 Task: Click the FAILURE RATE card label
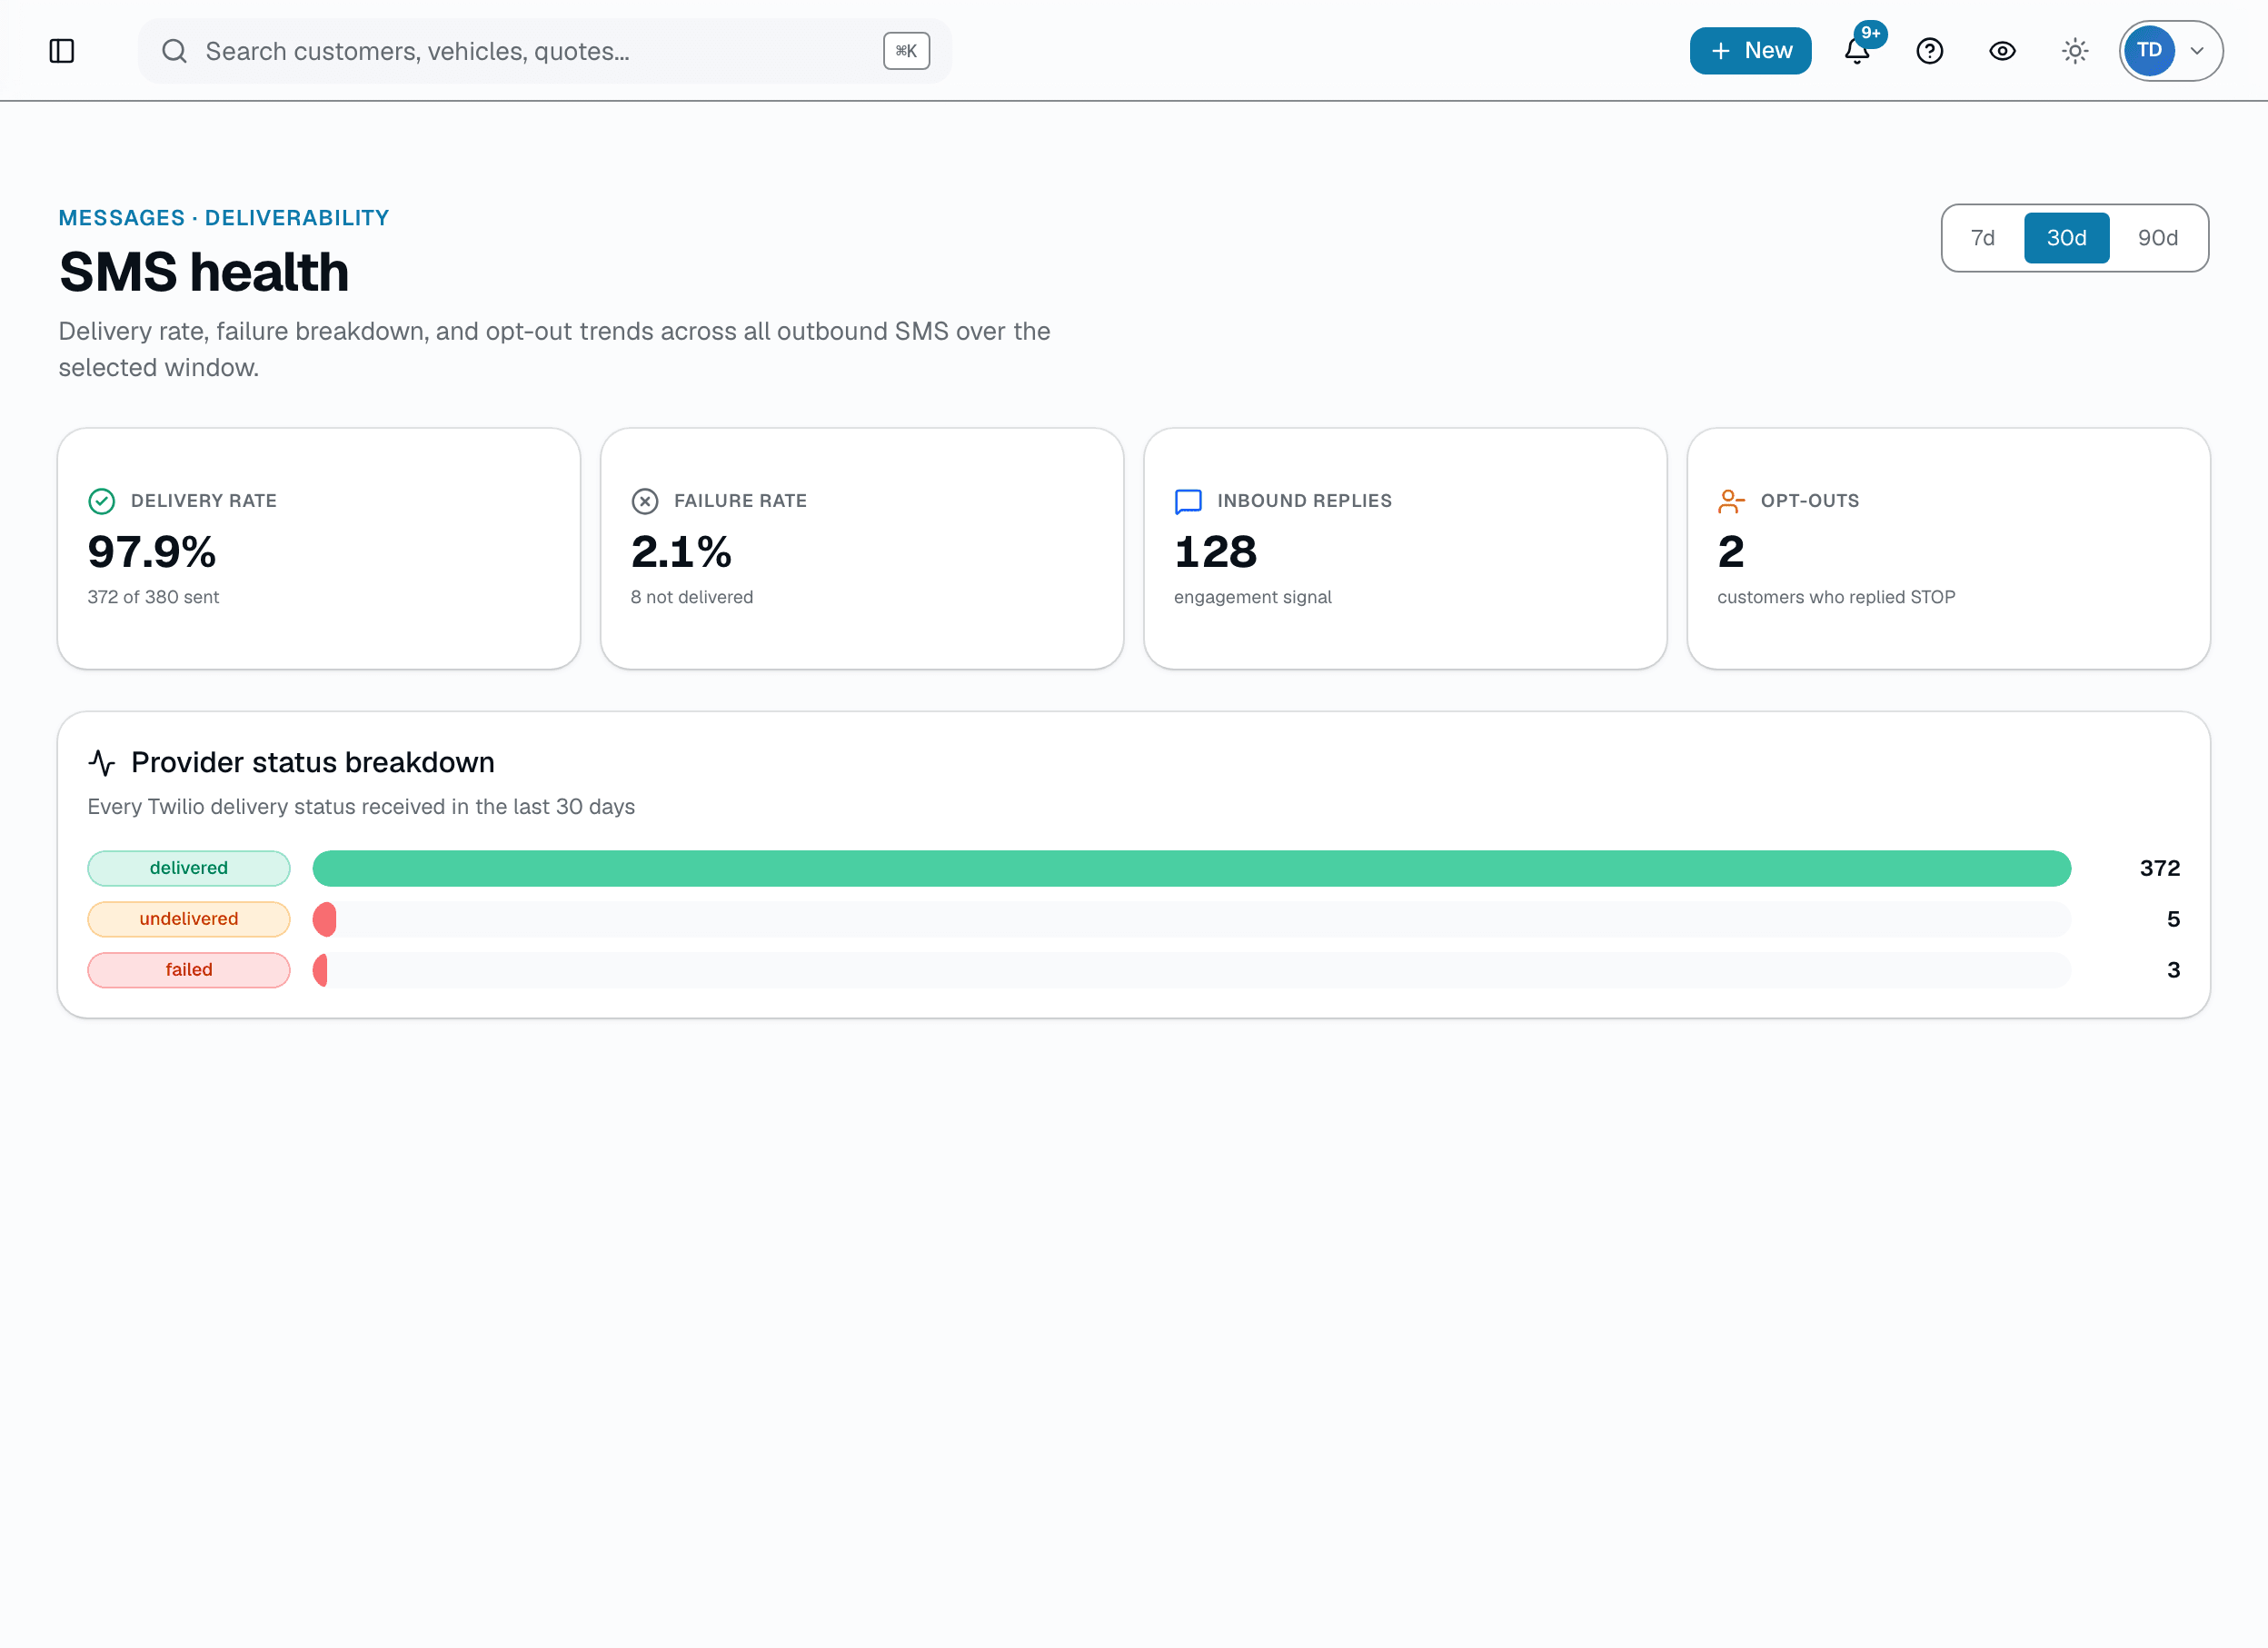(x=740, y=501)
